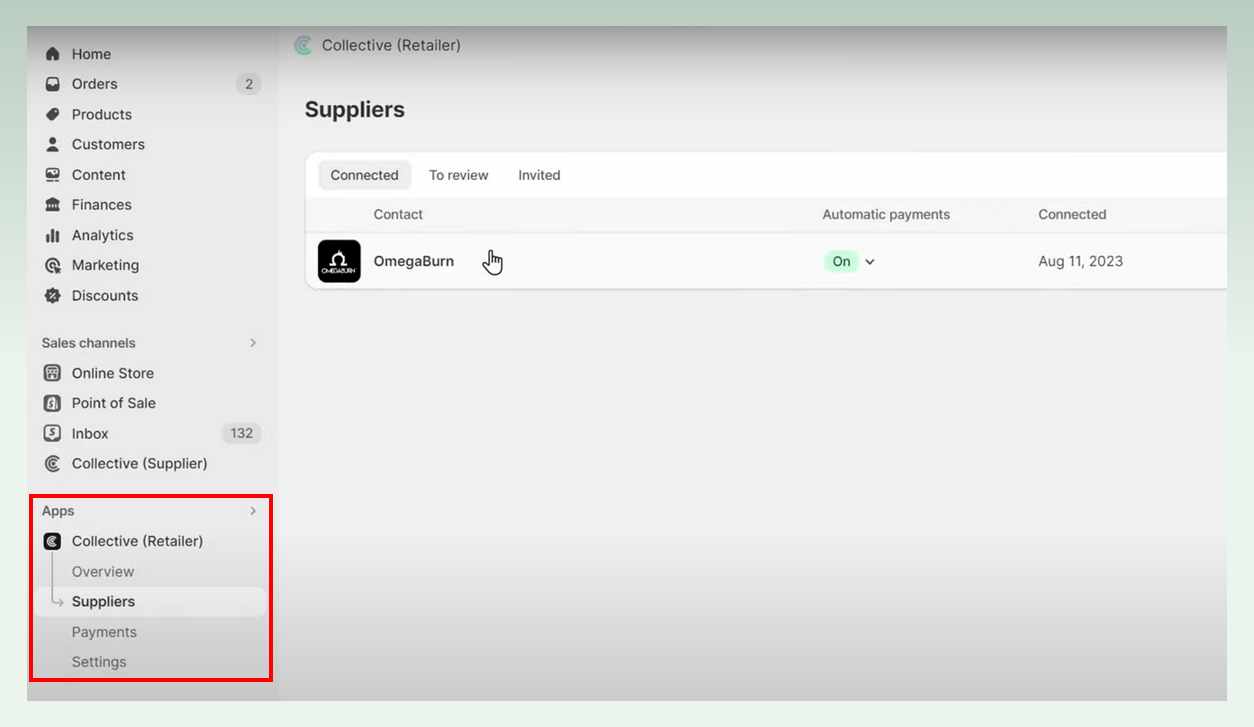Select the Online Store channel
This screenshot has height=727, width=1254.
click(112, 373)
